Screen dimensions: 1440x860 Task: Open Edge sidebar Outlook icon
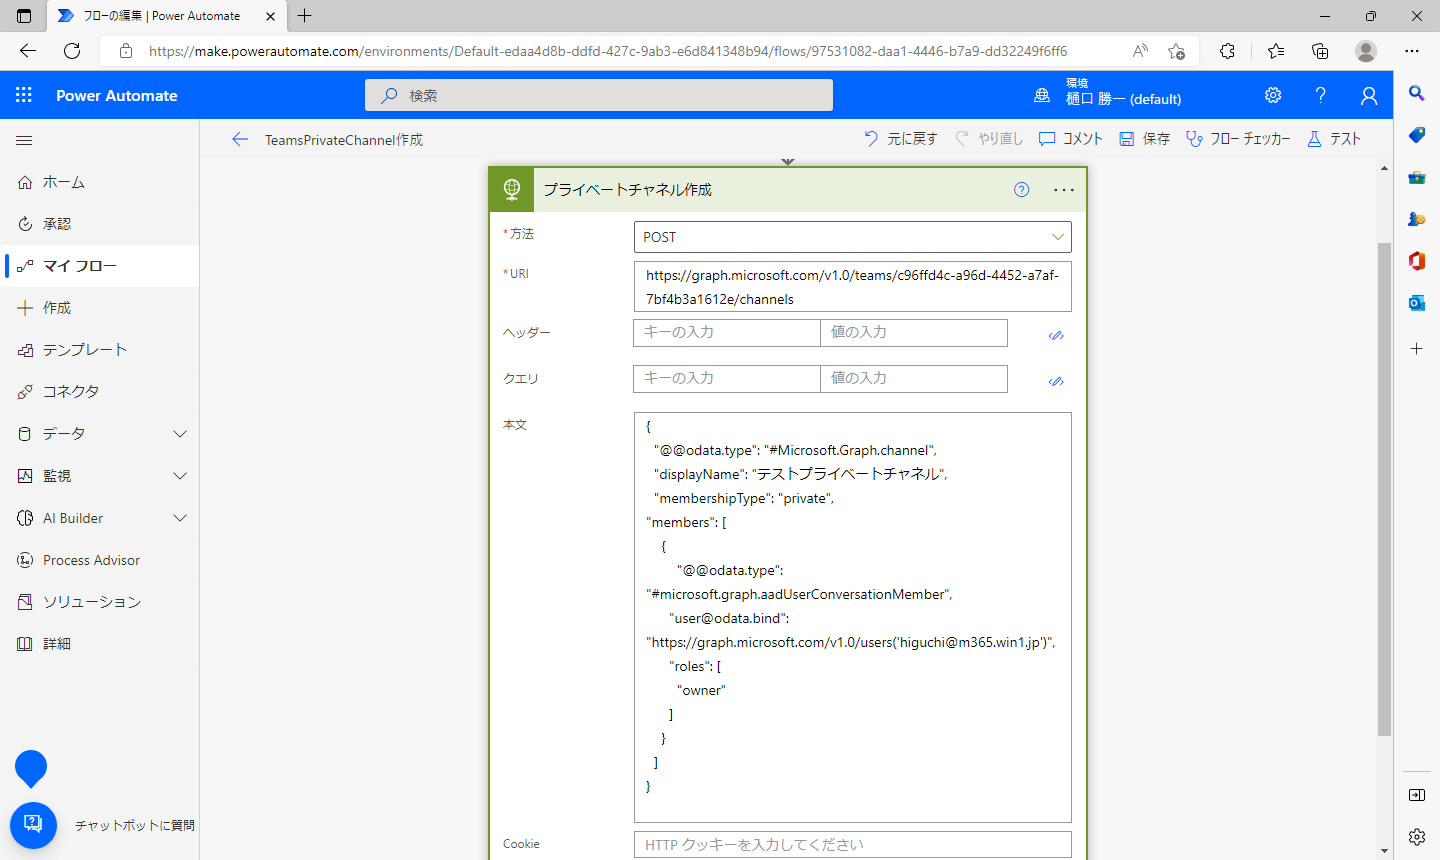click(1417, 303)
